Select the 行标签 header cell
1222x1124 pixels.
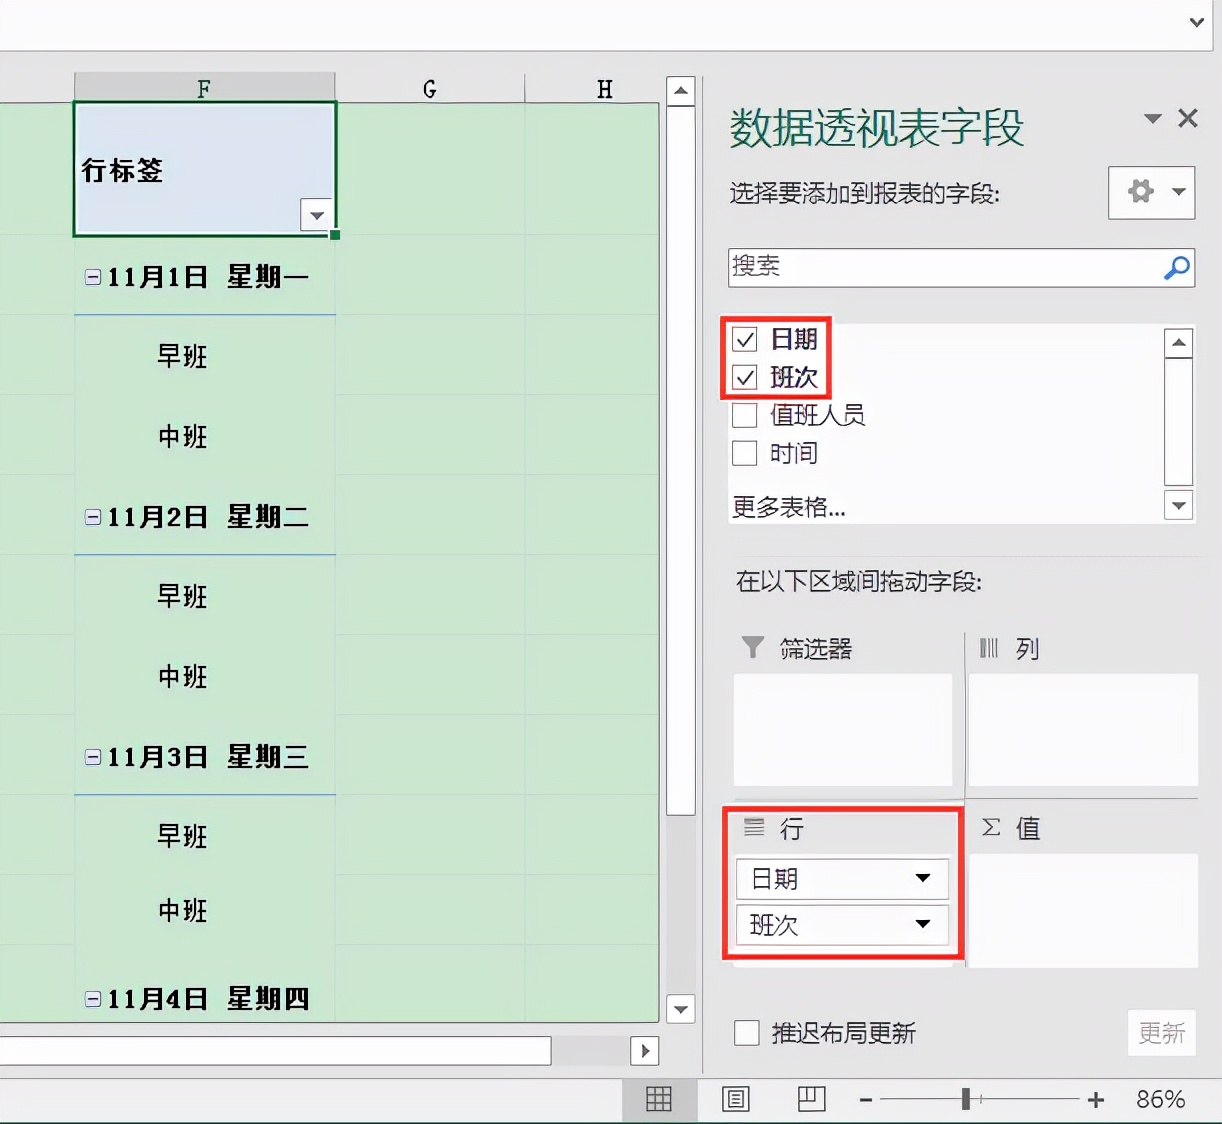coord(205,169)
